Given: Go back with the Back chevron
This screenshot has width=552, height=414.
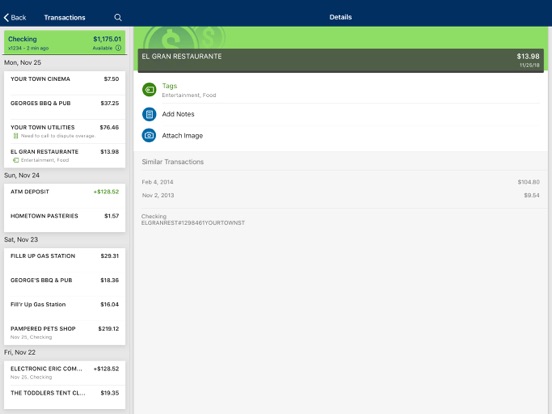Looking at the screenshot, I should tap(15, 18).
